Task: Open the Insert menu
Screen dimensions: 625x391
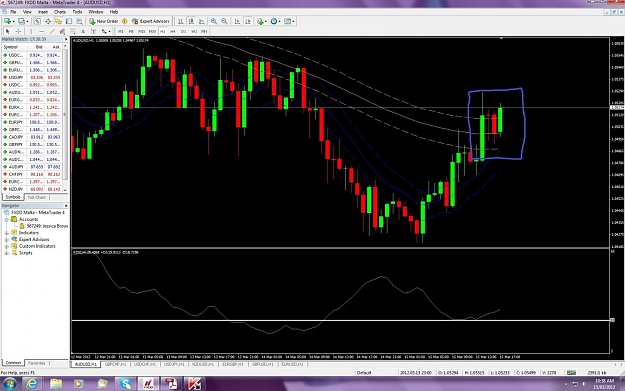Action: pyautogui.click(x=43, y=12)
